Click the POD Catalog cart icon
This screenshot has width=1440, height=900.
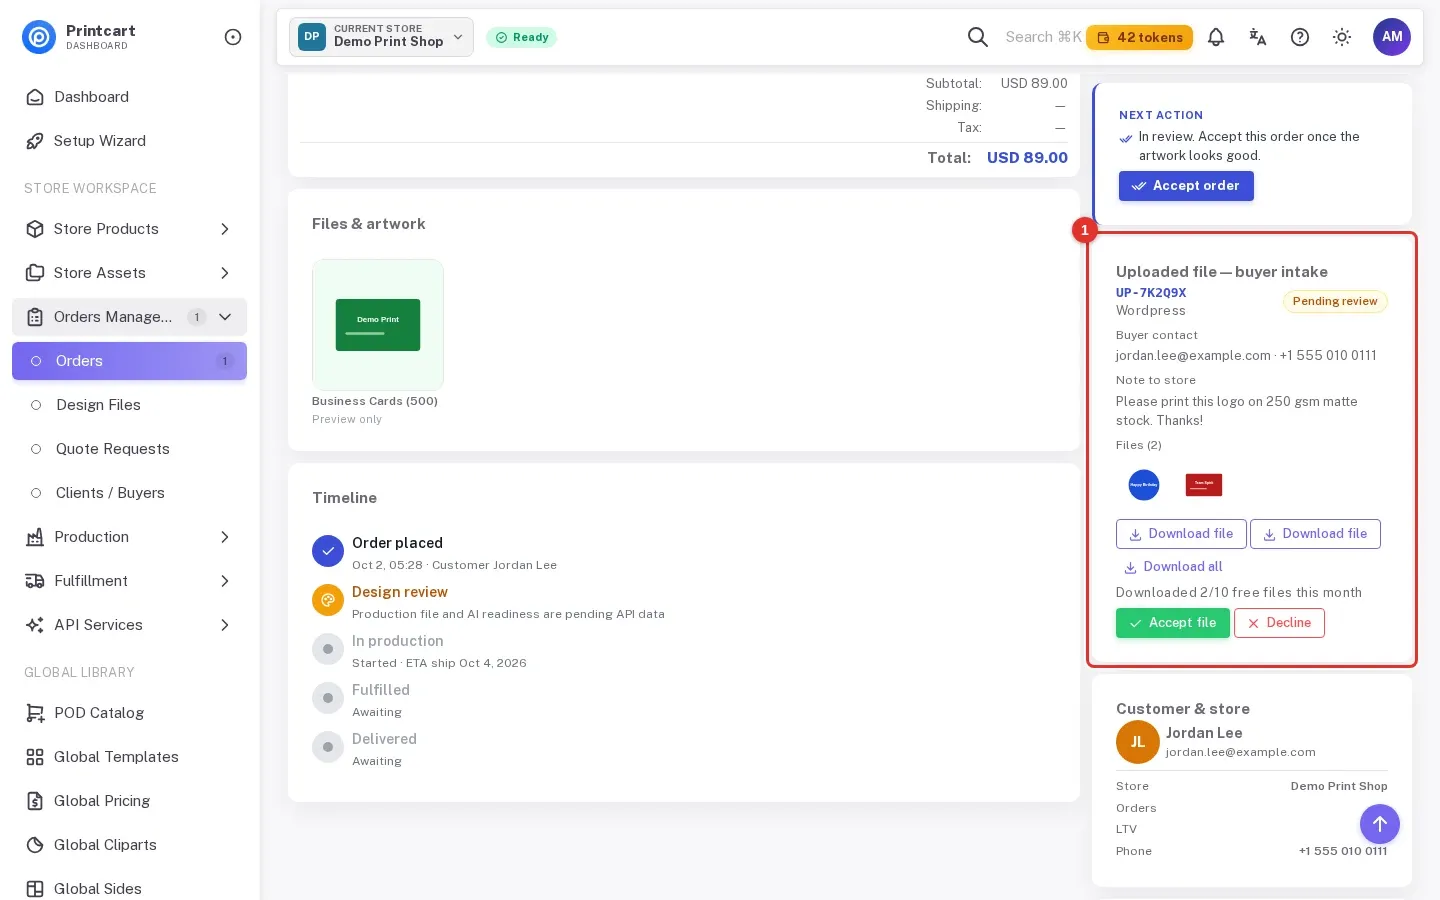coord(35,713)
